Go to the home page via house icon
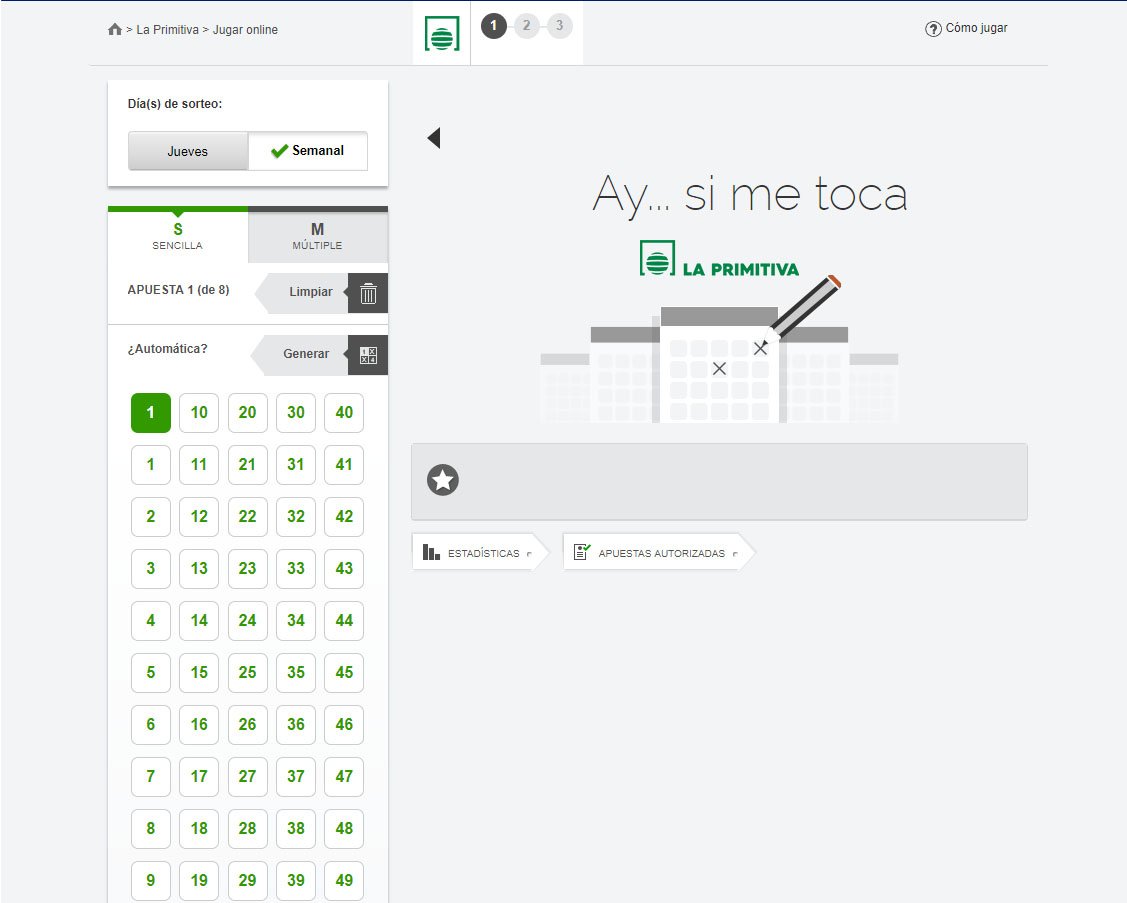This screenshot has height=903, width=1127. click(114, 29)
